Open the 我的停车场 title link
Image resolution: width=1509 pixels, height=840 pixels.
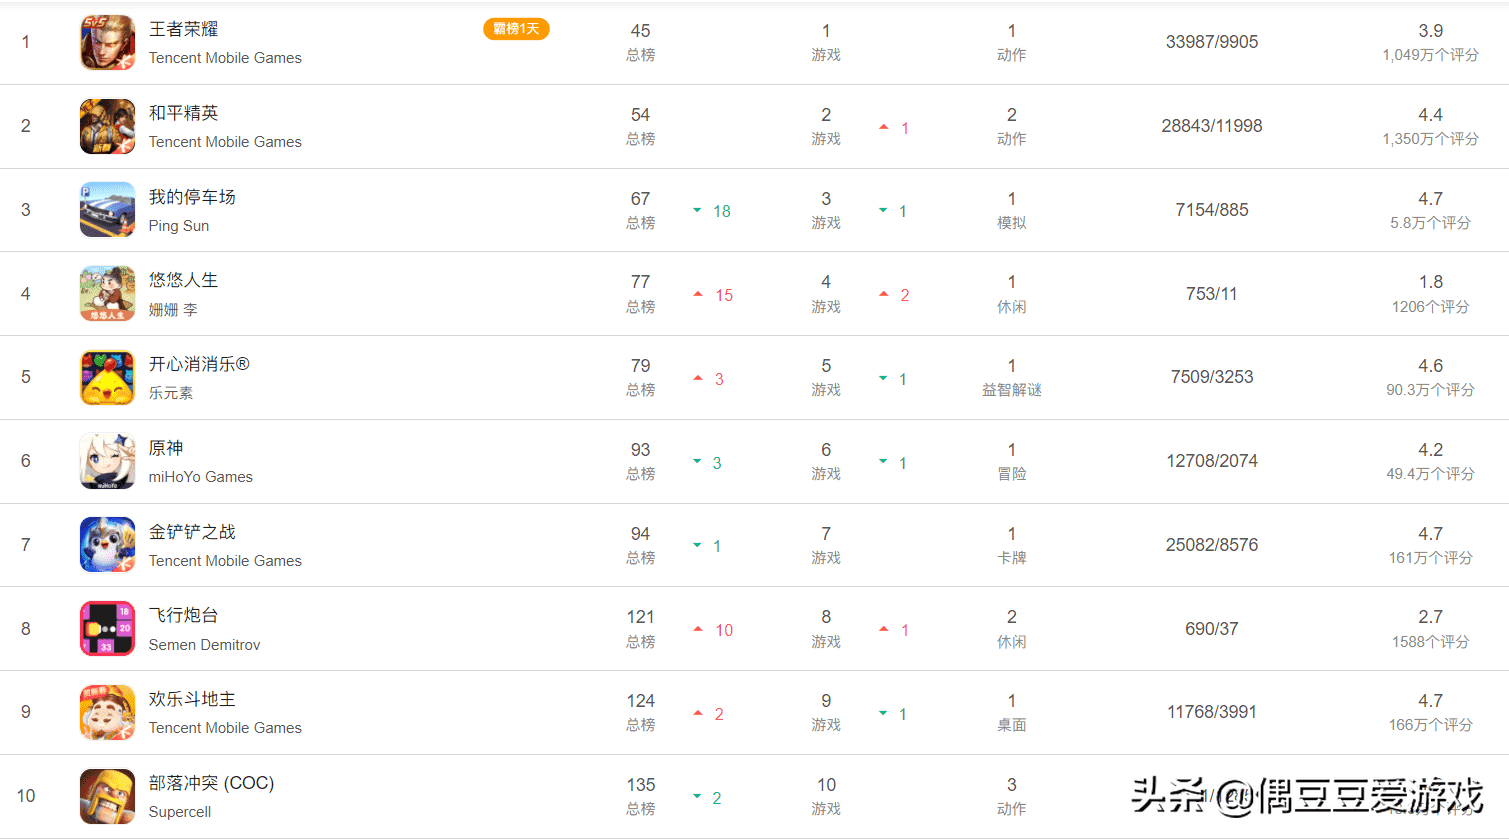point(192,197)
